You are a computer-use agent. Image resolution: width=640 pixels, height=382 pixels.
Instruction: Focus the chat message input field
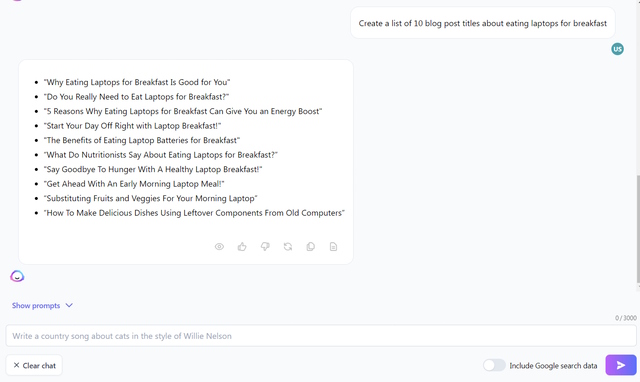(x=321, y=336)
